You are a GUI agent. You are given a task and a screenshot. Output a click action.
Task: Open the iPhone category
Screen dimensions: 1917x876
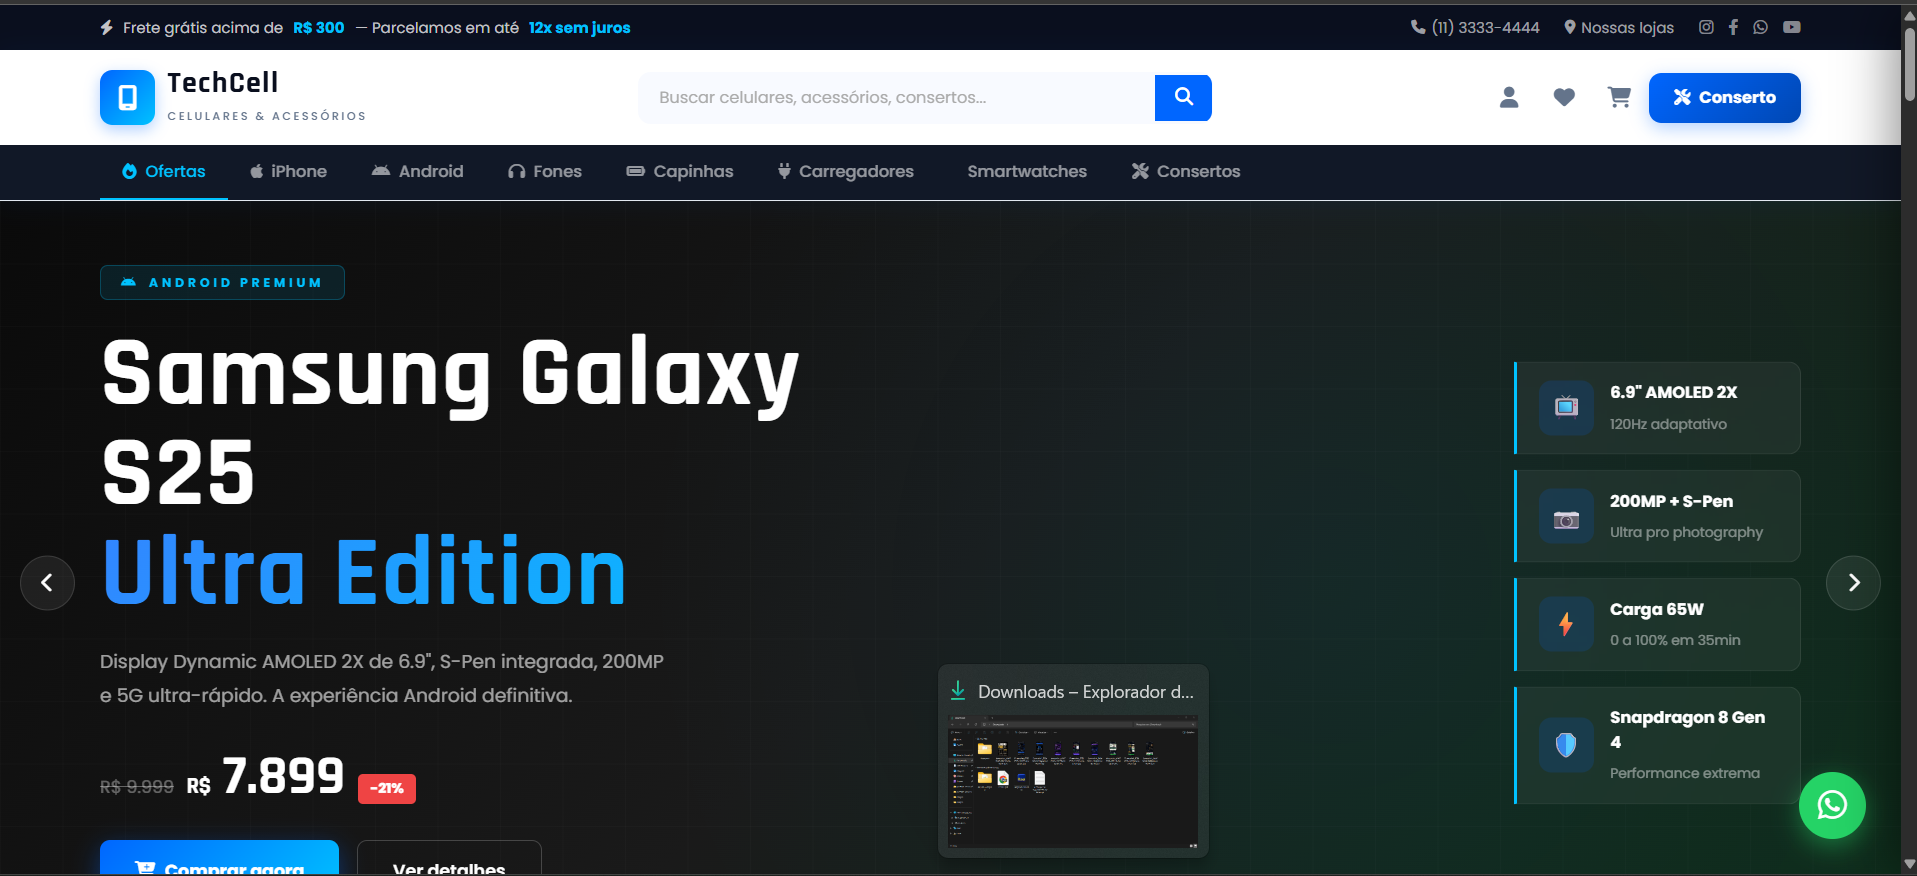click(288, 171)
